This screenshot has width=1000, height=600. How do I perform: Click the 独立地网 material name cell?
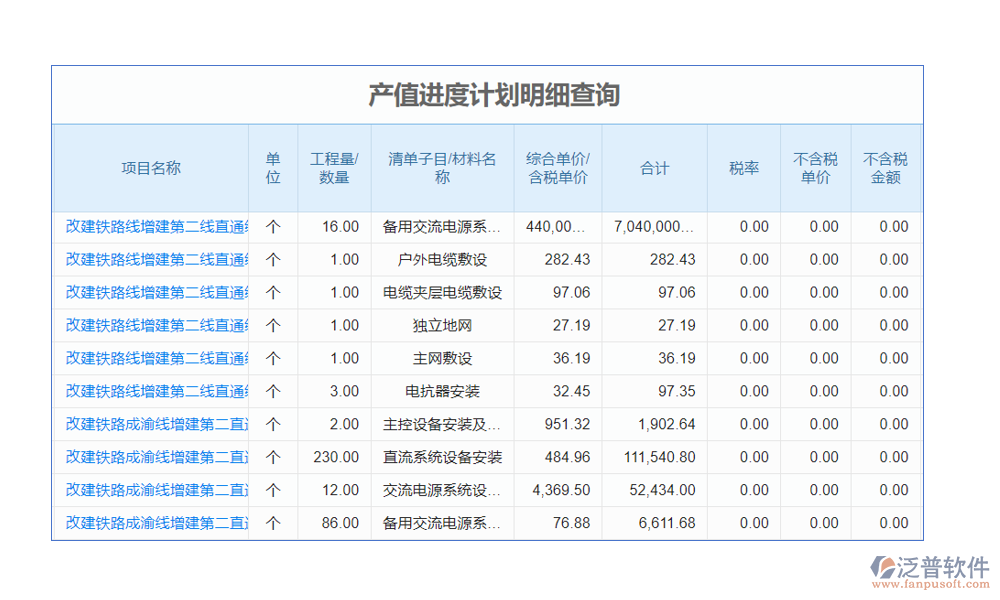pos(441,325)
